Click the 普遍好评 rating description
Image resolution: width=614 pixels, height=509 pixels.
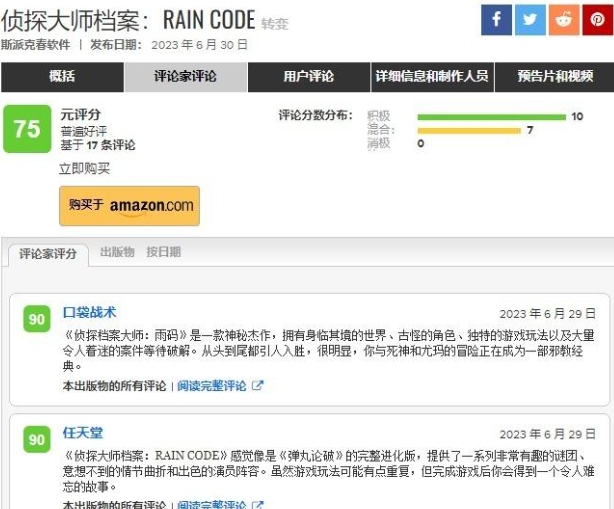pyautogui.click(x=84, y=131)
